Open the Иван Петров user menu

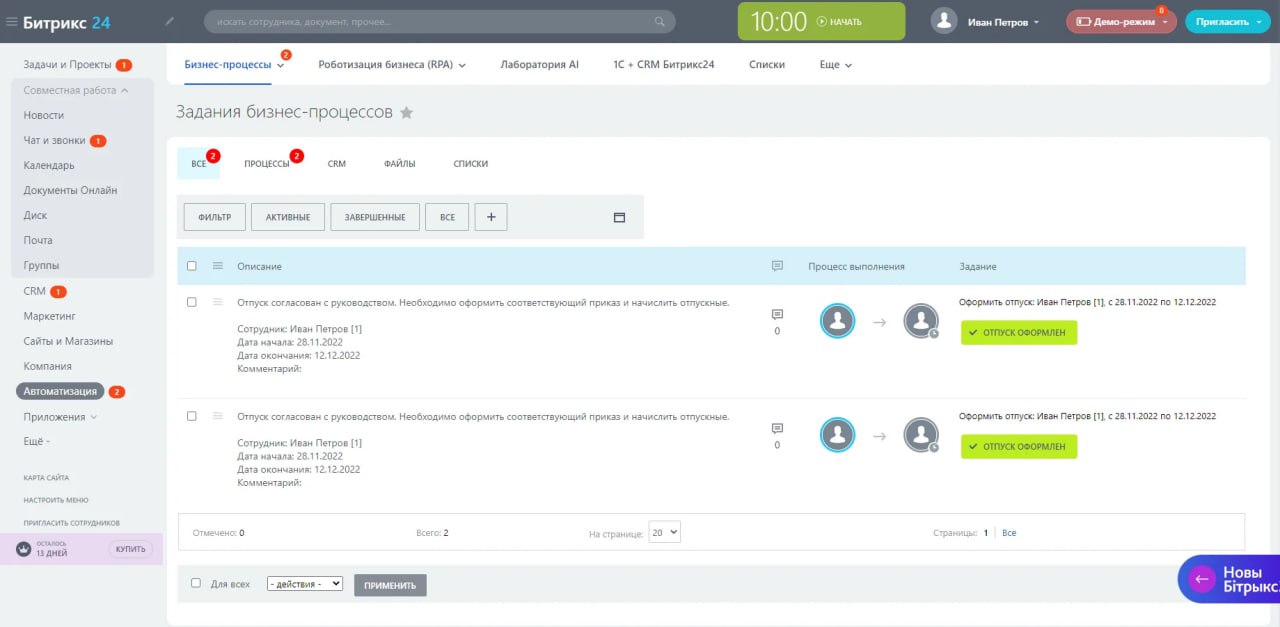[1003, 22]
